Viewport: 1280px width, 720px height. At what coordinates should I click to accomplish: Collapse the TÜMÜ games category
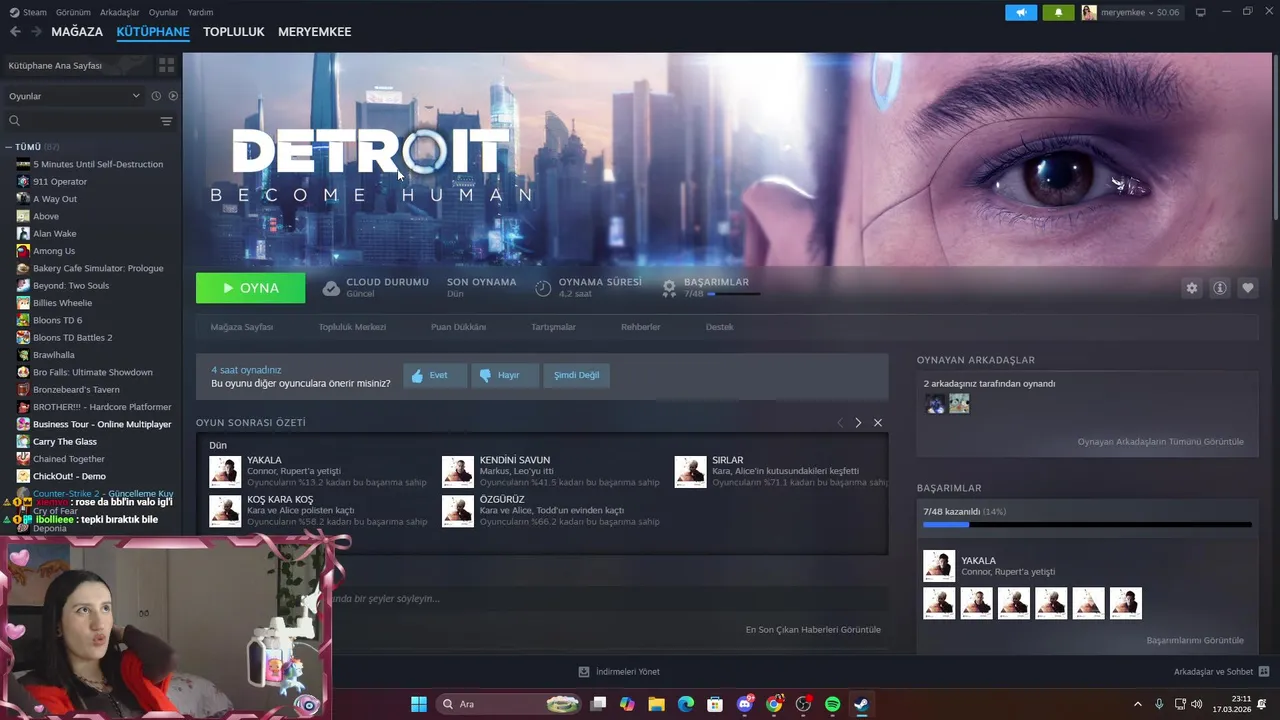(8, 147)
